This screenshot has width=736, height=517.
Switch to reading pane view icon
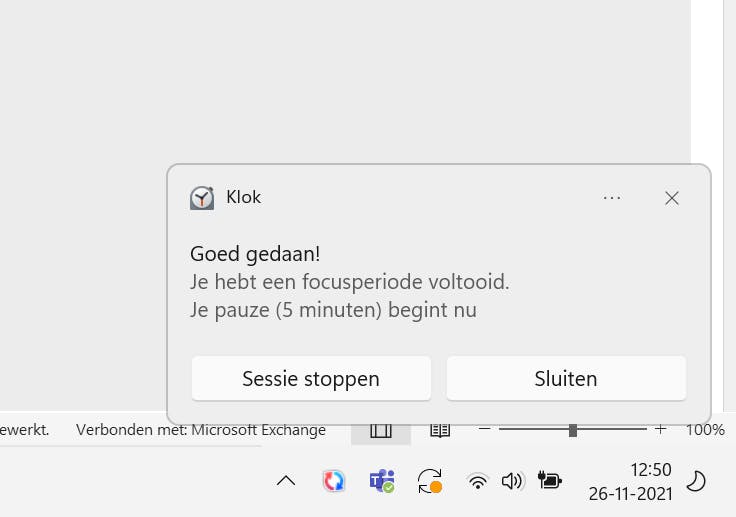click(x=440, y=430)
